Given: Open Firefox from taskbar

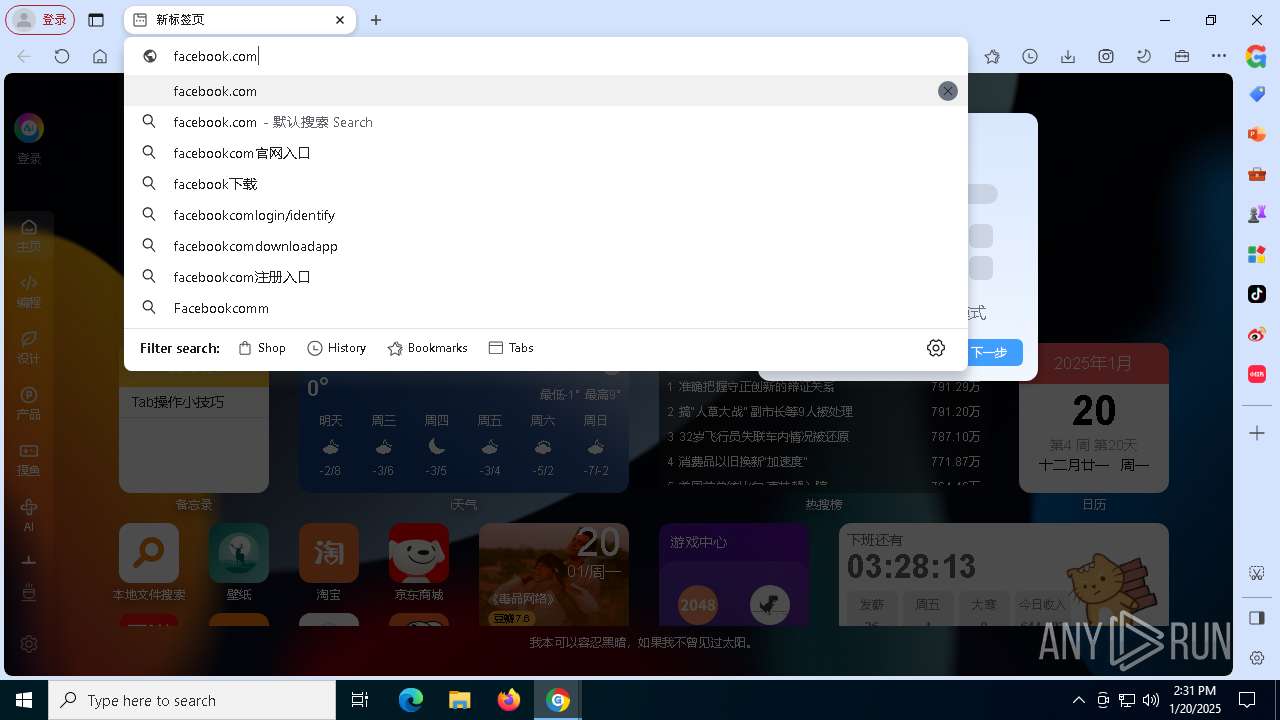Looking at the screenshot, I should tap(509, 700).
